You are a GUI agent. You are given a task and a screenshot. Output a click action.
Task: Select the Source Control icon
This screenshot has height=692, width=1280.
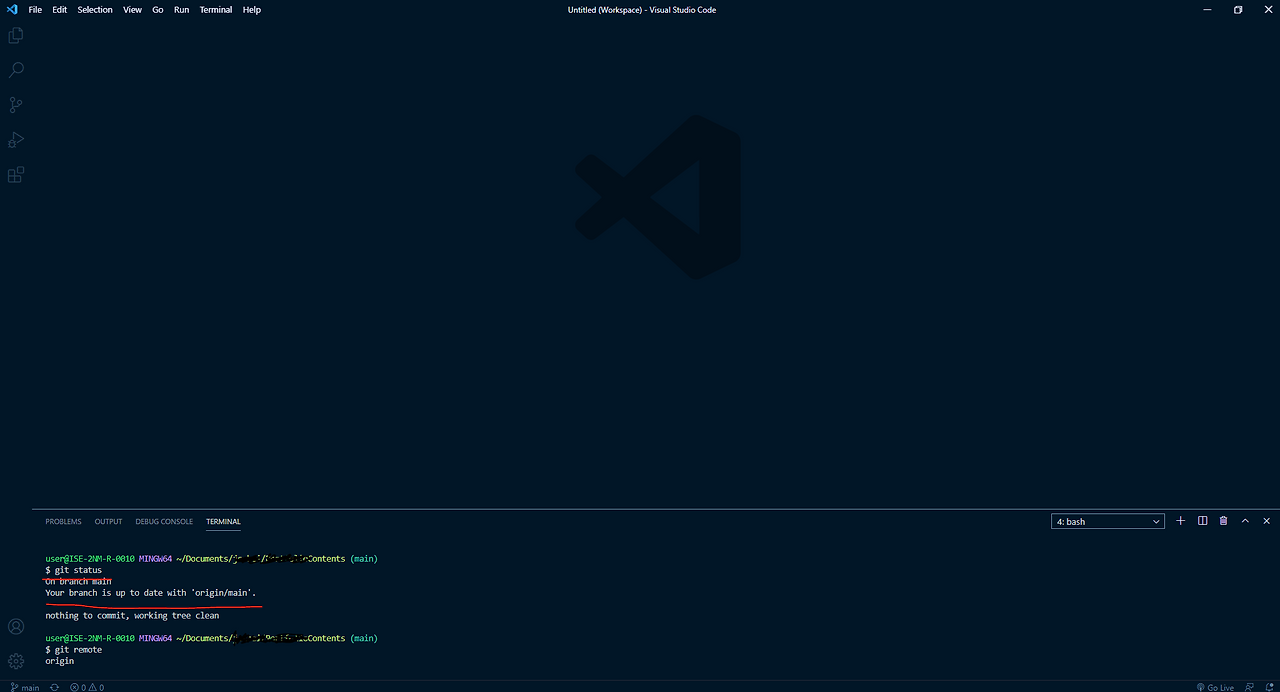[x=15, y=104]
